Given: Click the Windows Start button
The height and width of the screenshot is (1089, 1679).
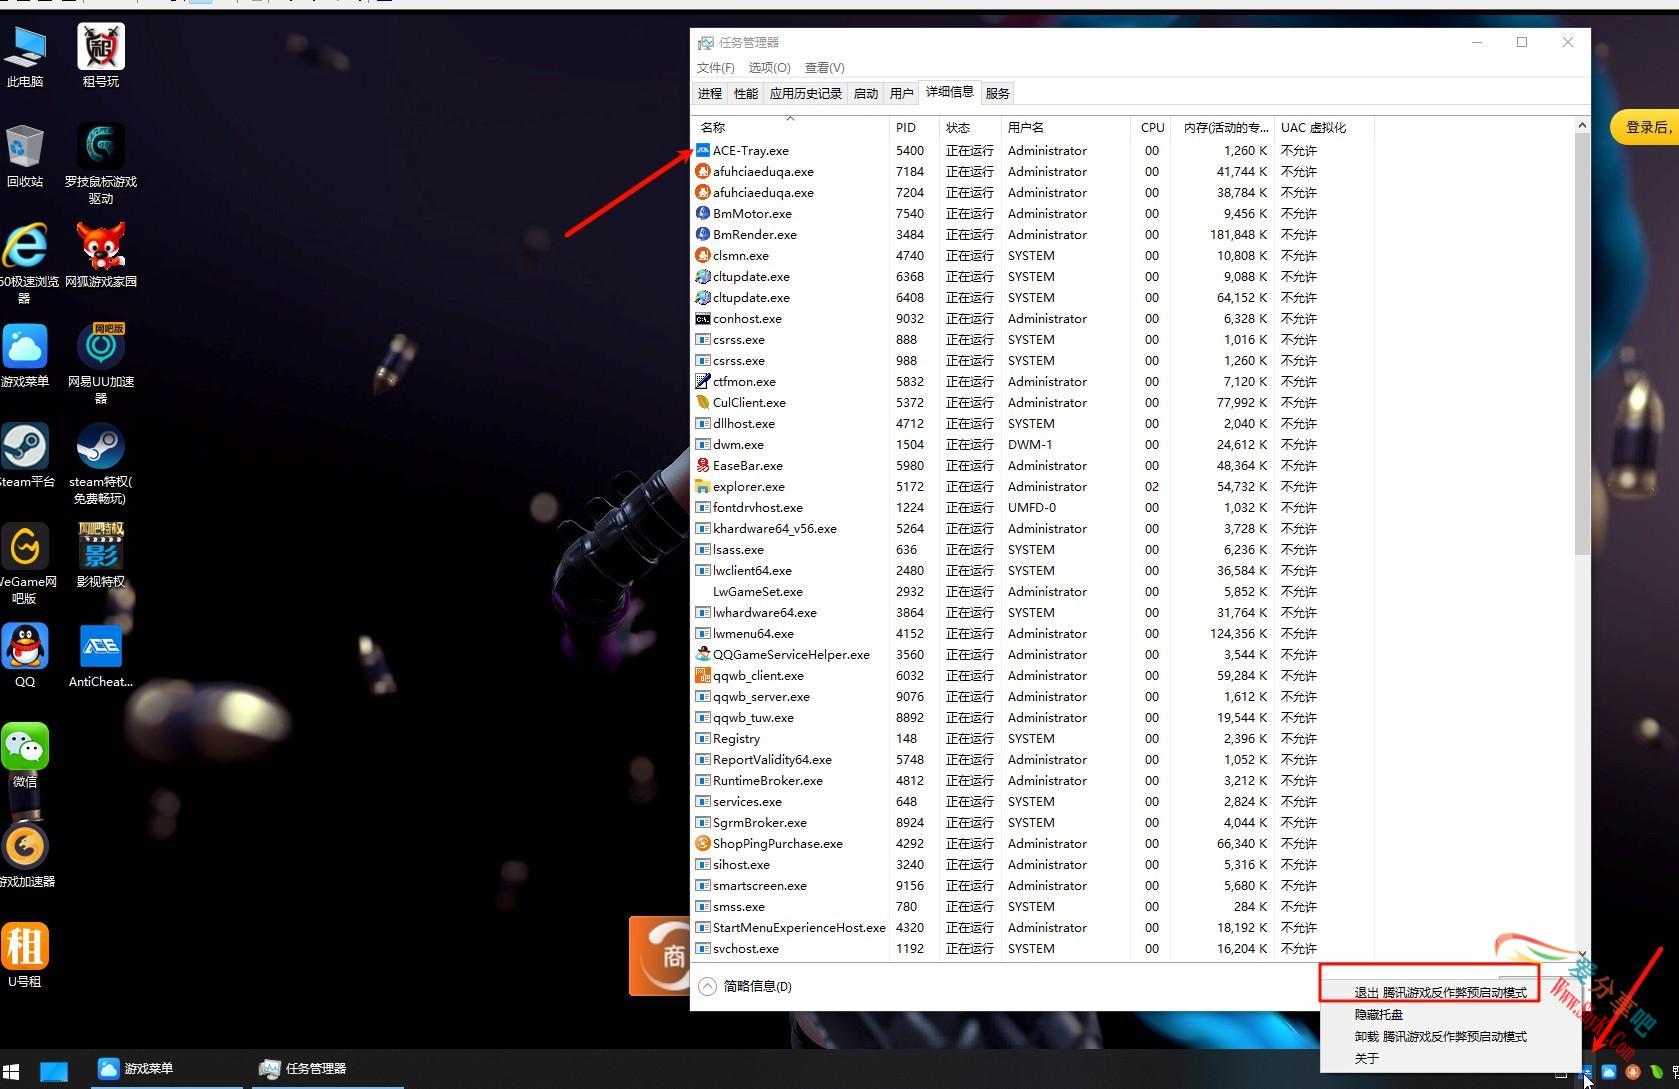Looking at the screenshot, I should tap(12, 1071).
